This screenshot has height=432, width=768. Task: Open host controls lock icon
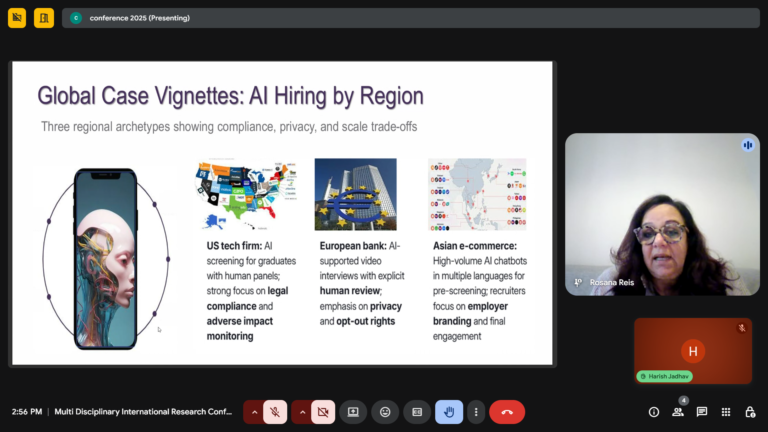750,411
